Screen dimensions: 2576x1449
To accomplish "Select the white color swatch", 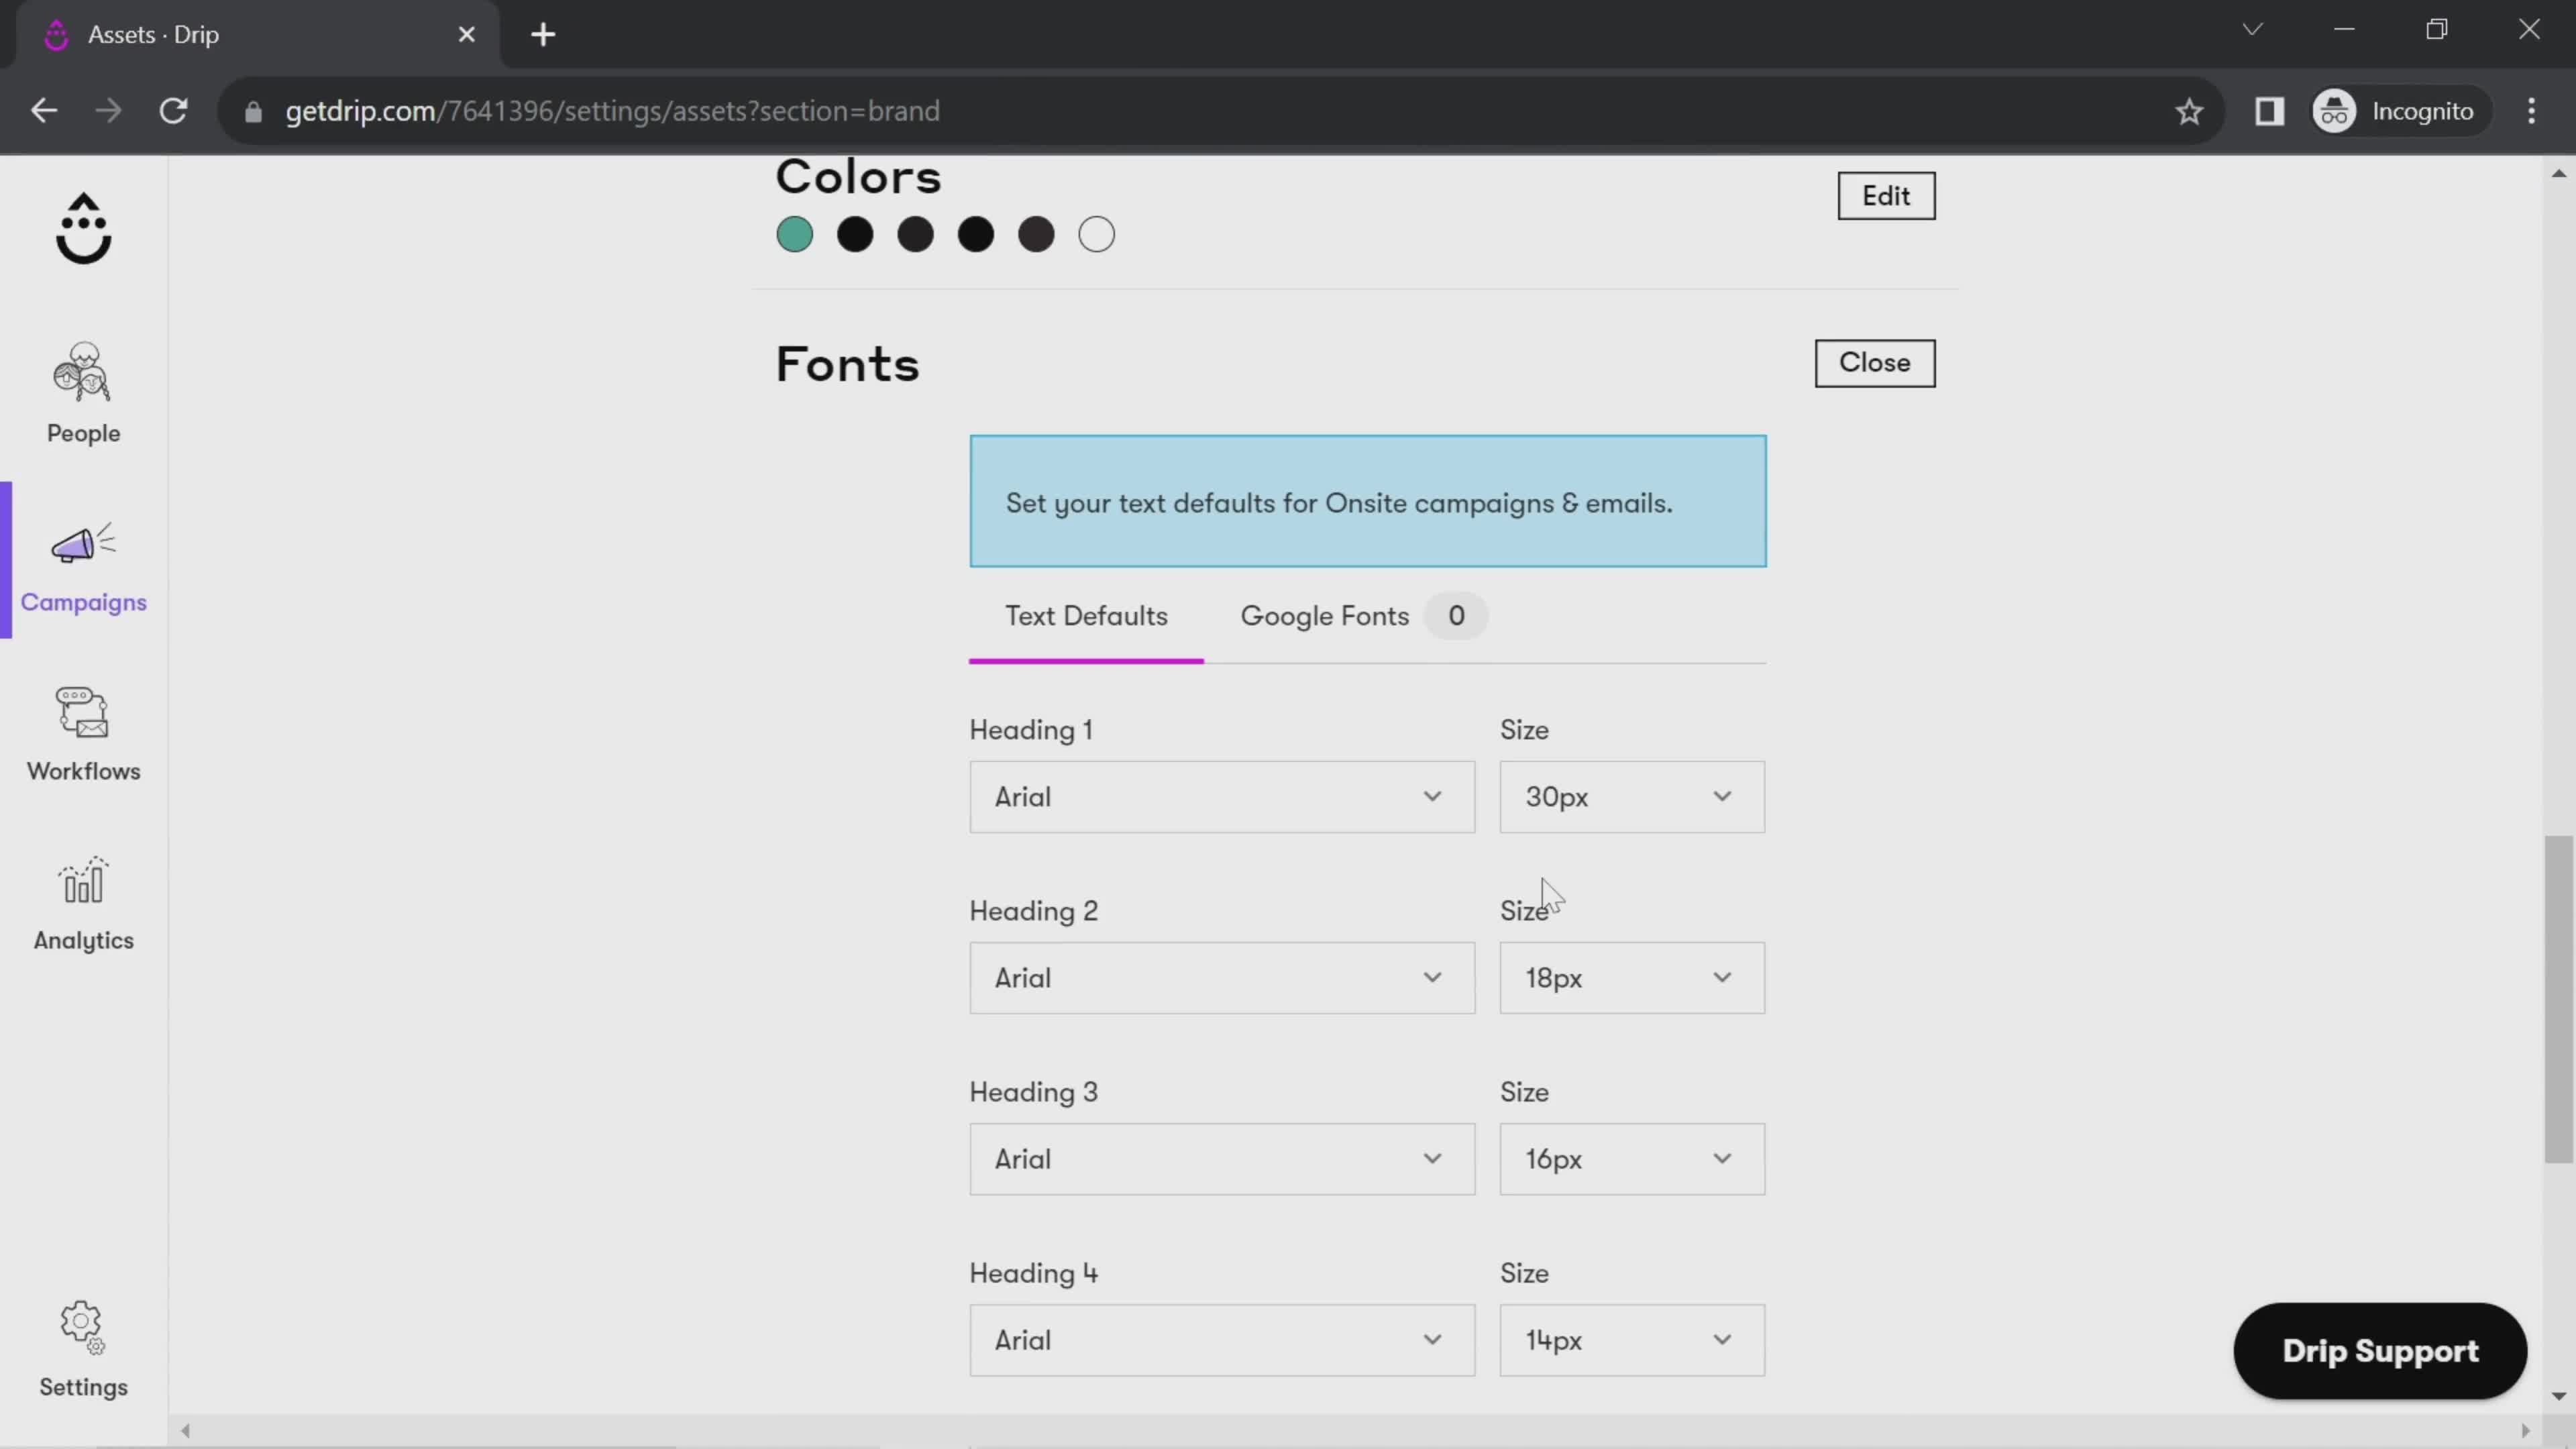I will tap(1096, 235).
